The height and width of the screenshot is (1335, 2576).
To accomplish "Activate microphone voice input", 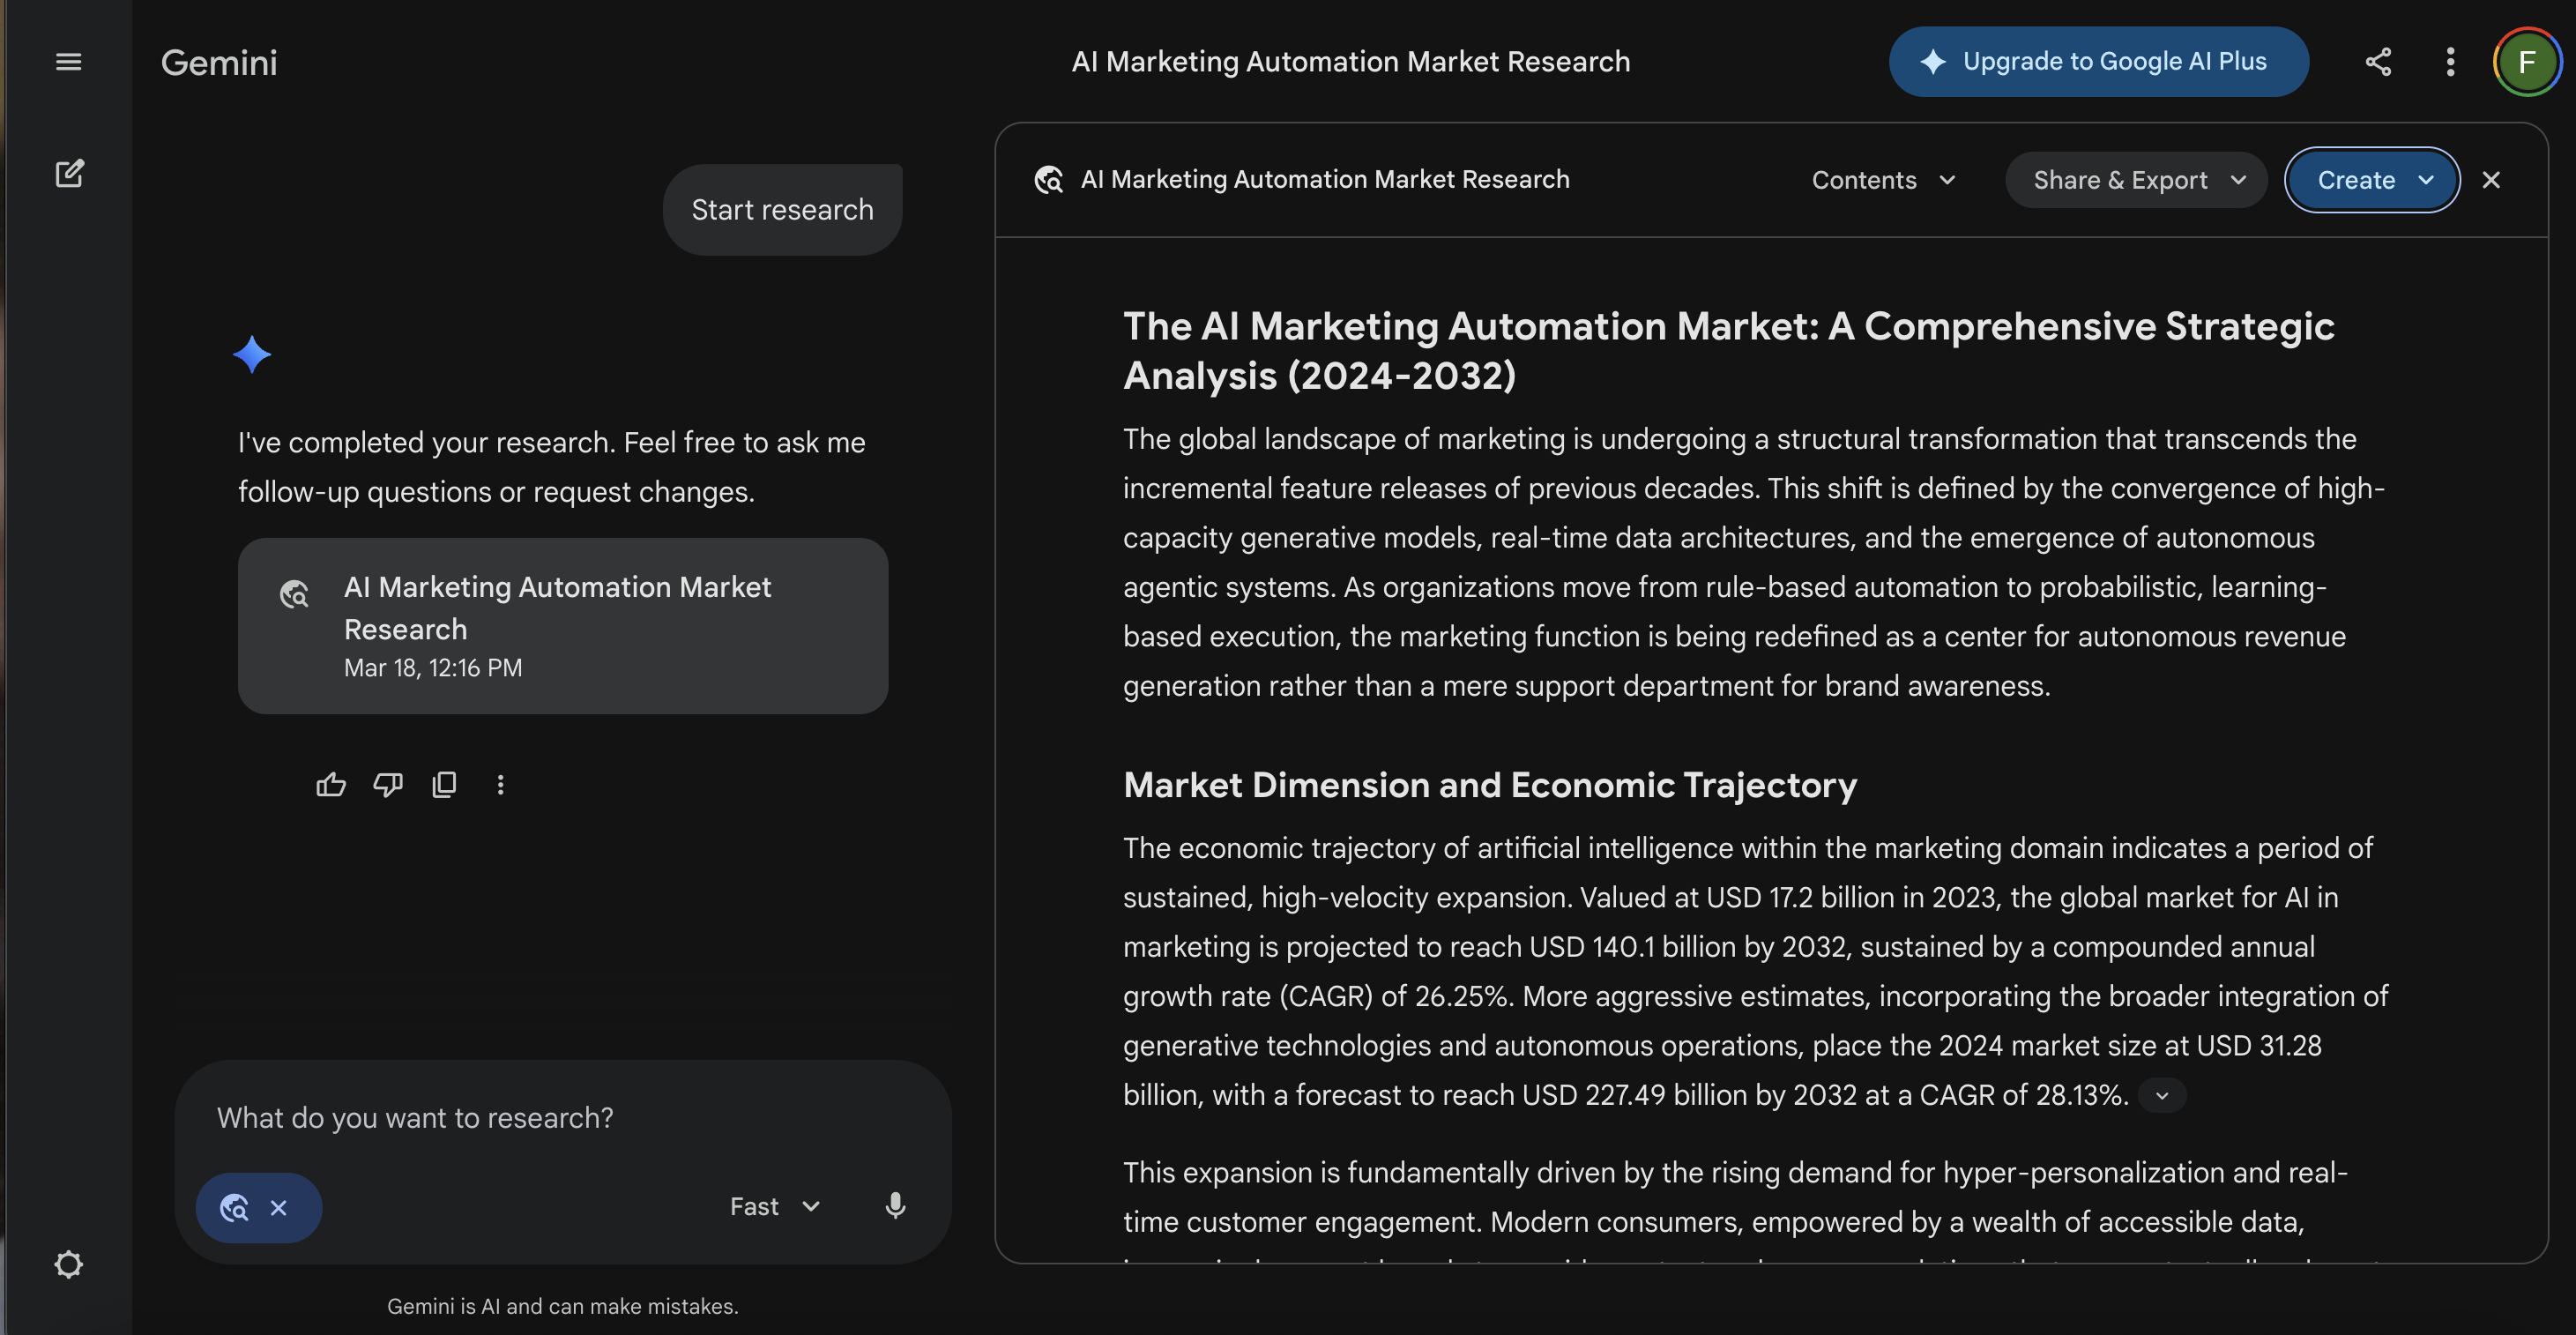I will pyautogui.click(x=895, y=1206).
